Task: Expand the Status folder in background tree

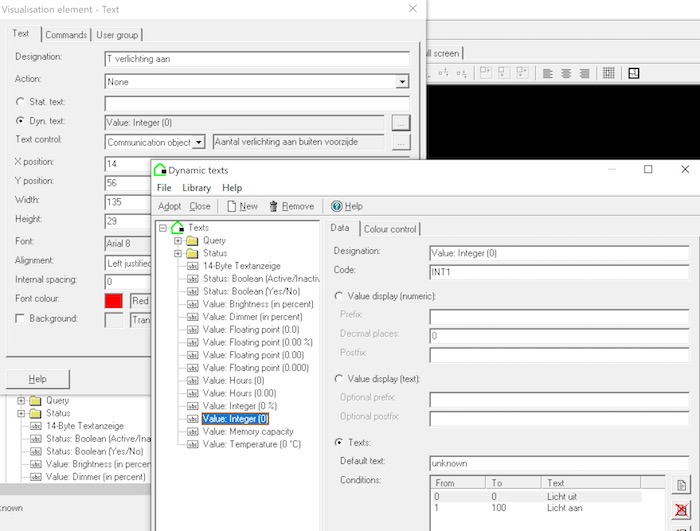Action: click(21, 414)
